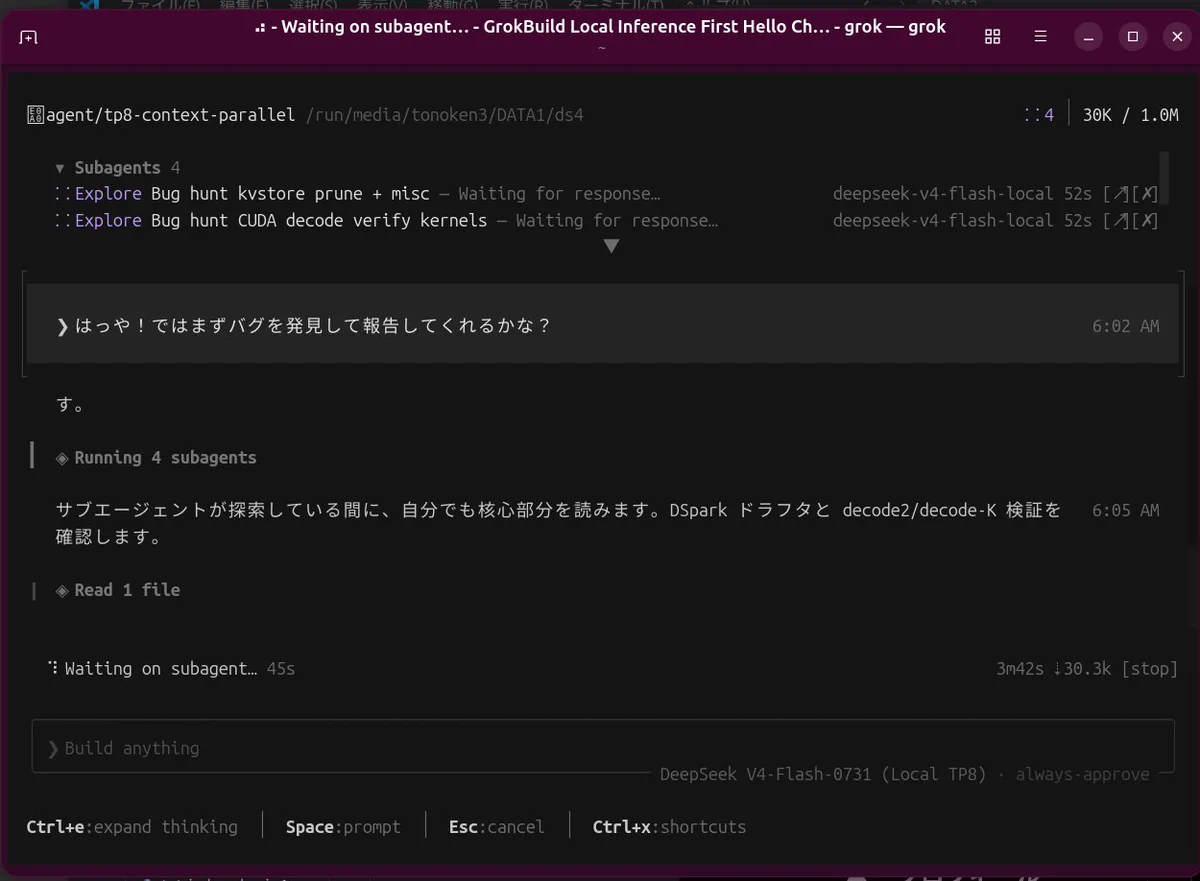Open shortcuts via the Ctrl+x hint
This screenshot has height=881, width=1200.
(x=669, y=827)
